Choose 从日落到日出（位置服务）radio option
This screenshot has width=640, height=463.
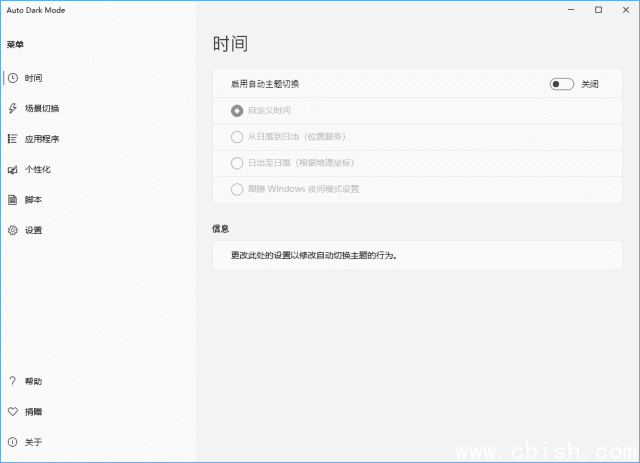(x=237, y=136)
